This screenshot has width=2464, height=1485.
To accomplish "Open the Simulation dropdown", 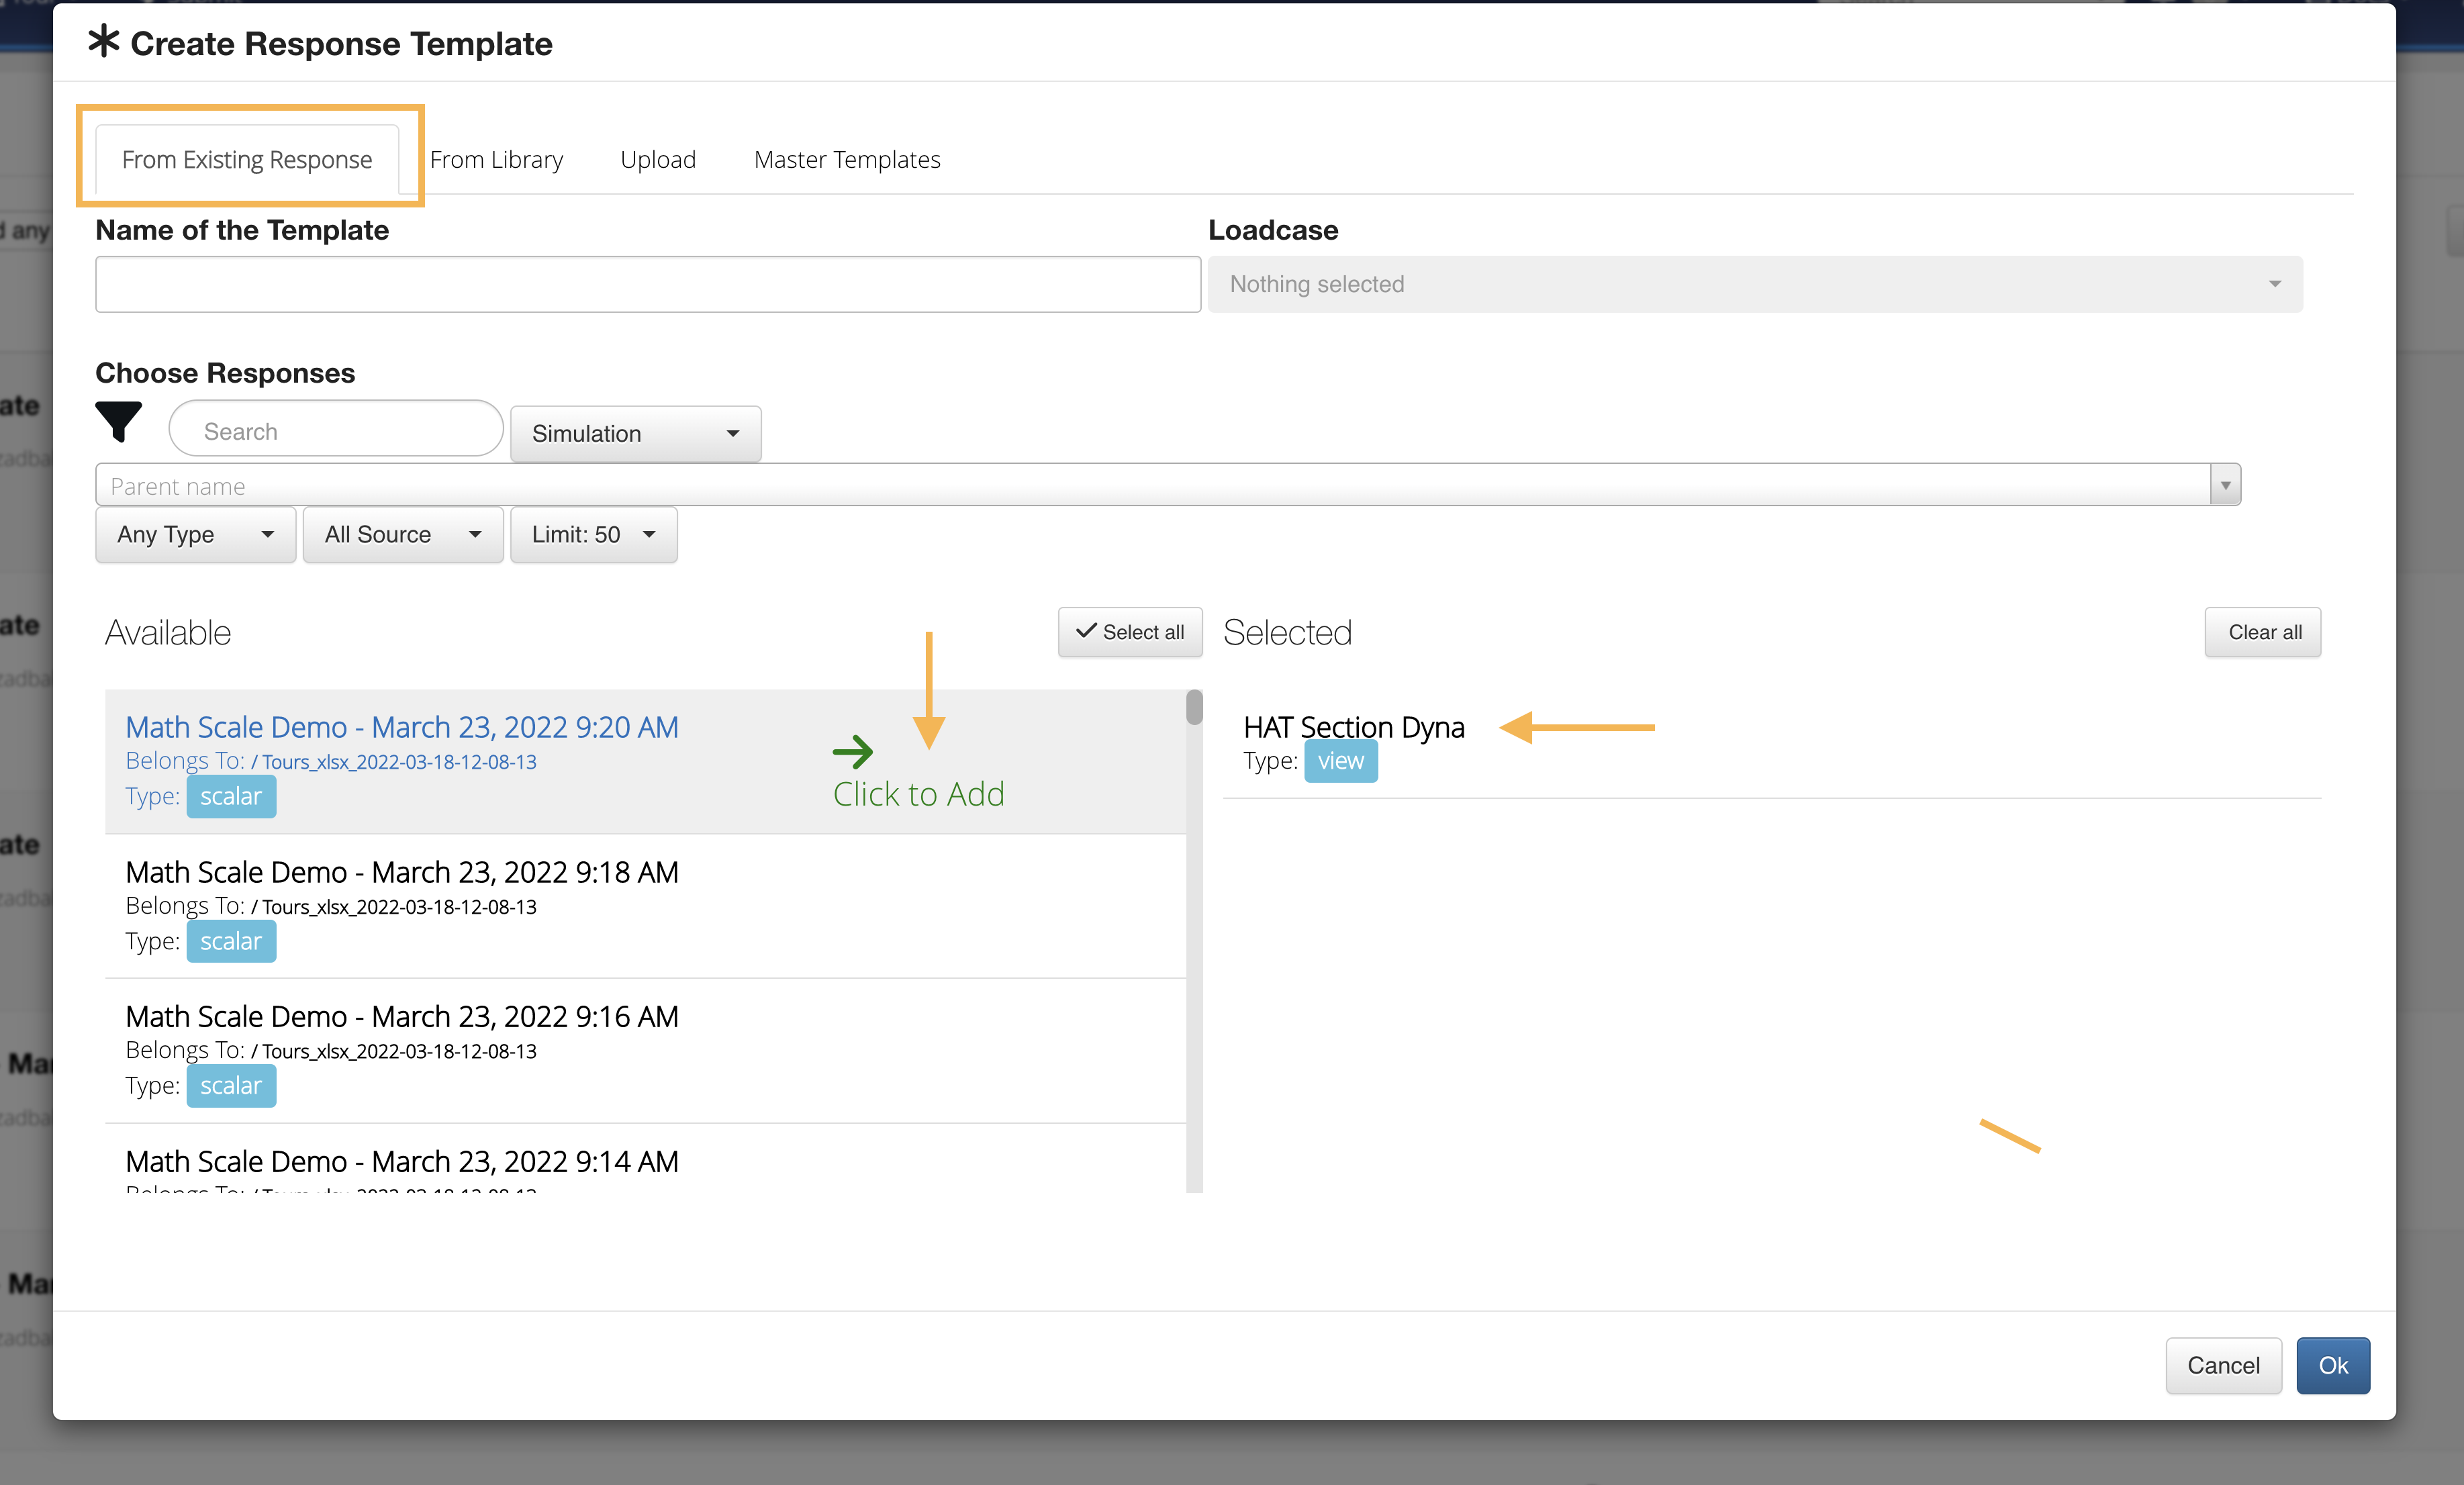I will [x=635, y=433].
